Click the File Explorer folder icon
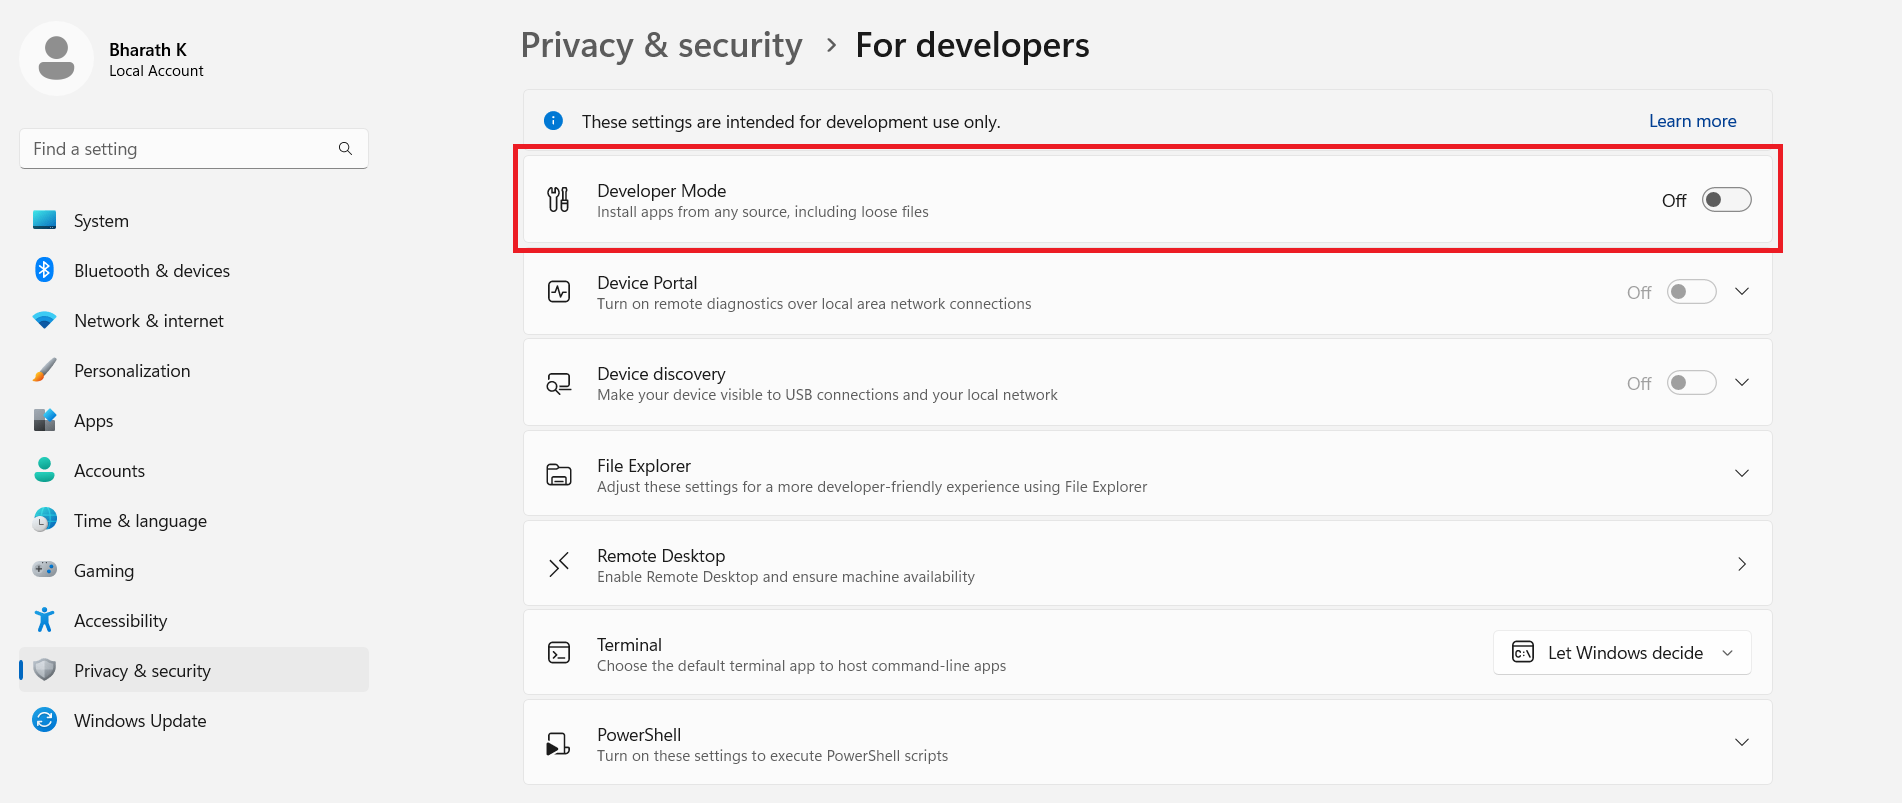The image size is (1902, 803). 559,474
